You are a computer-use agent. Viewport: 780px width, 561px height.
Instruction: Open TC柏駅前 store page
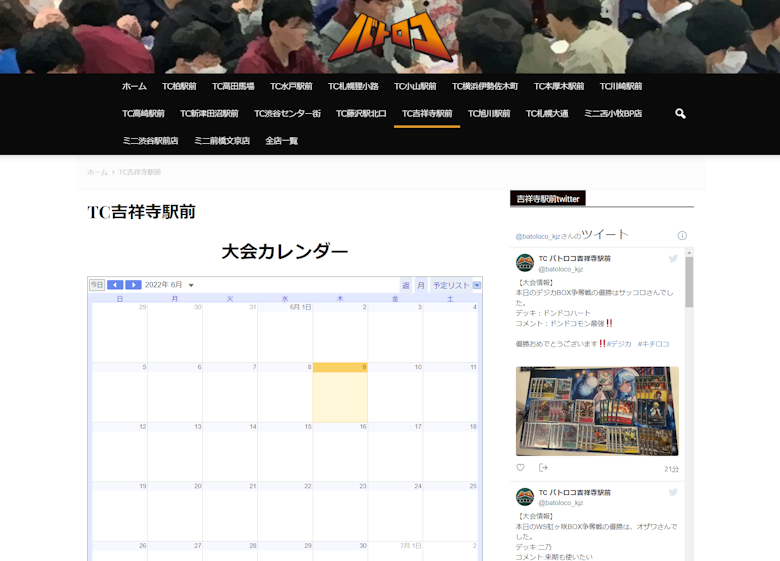pyautogui.click(x=179, y=87)
